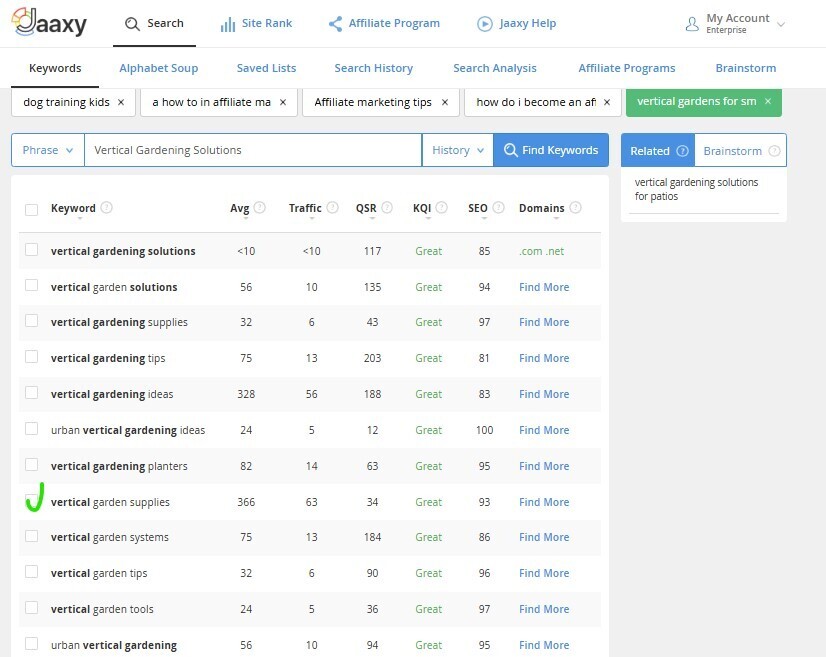Open Affiliate Programs tab

pos(627,68)
